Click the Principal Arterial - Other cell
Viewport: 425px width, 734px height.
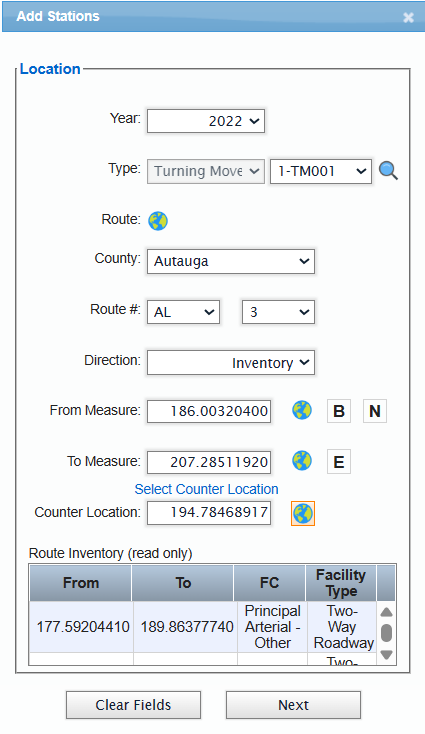click(x=272, y=627)
